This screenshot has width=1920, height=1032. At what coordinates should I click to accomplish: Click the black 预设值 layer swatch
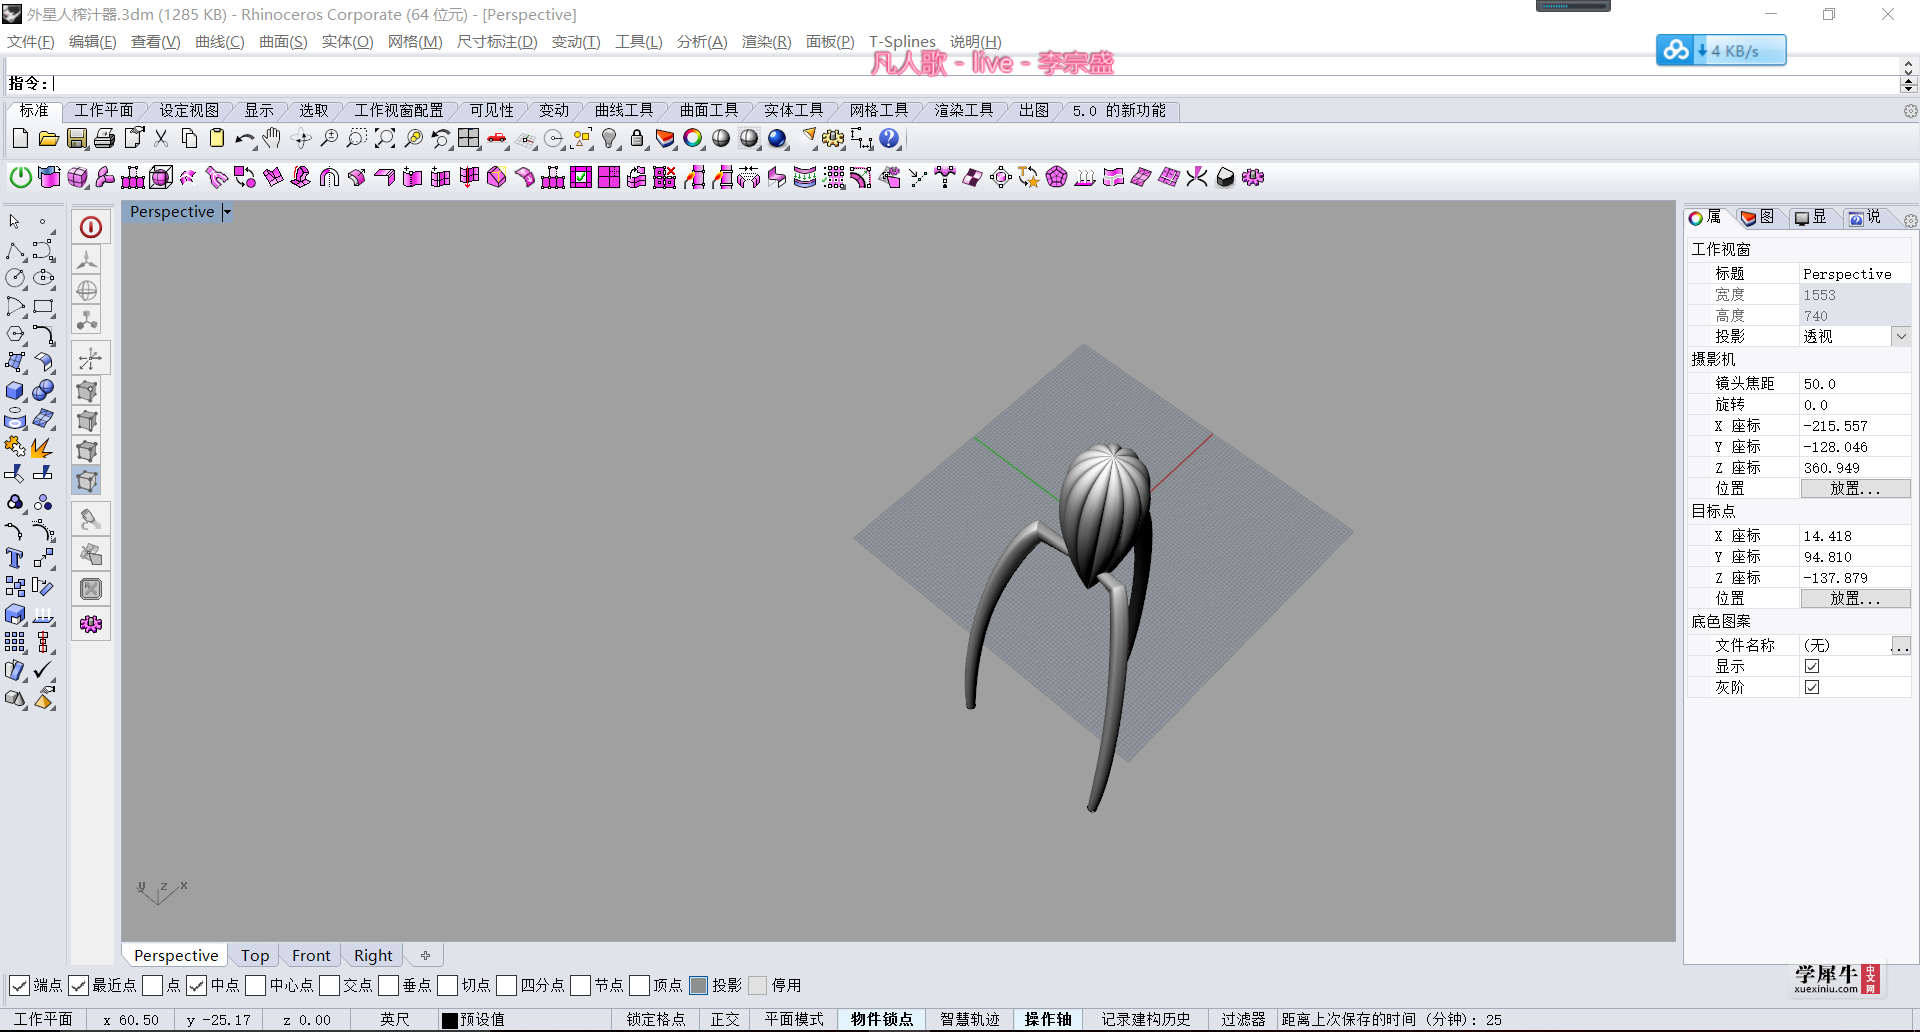point(450,1021)
